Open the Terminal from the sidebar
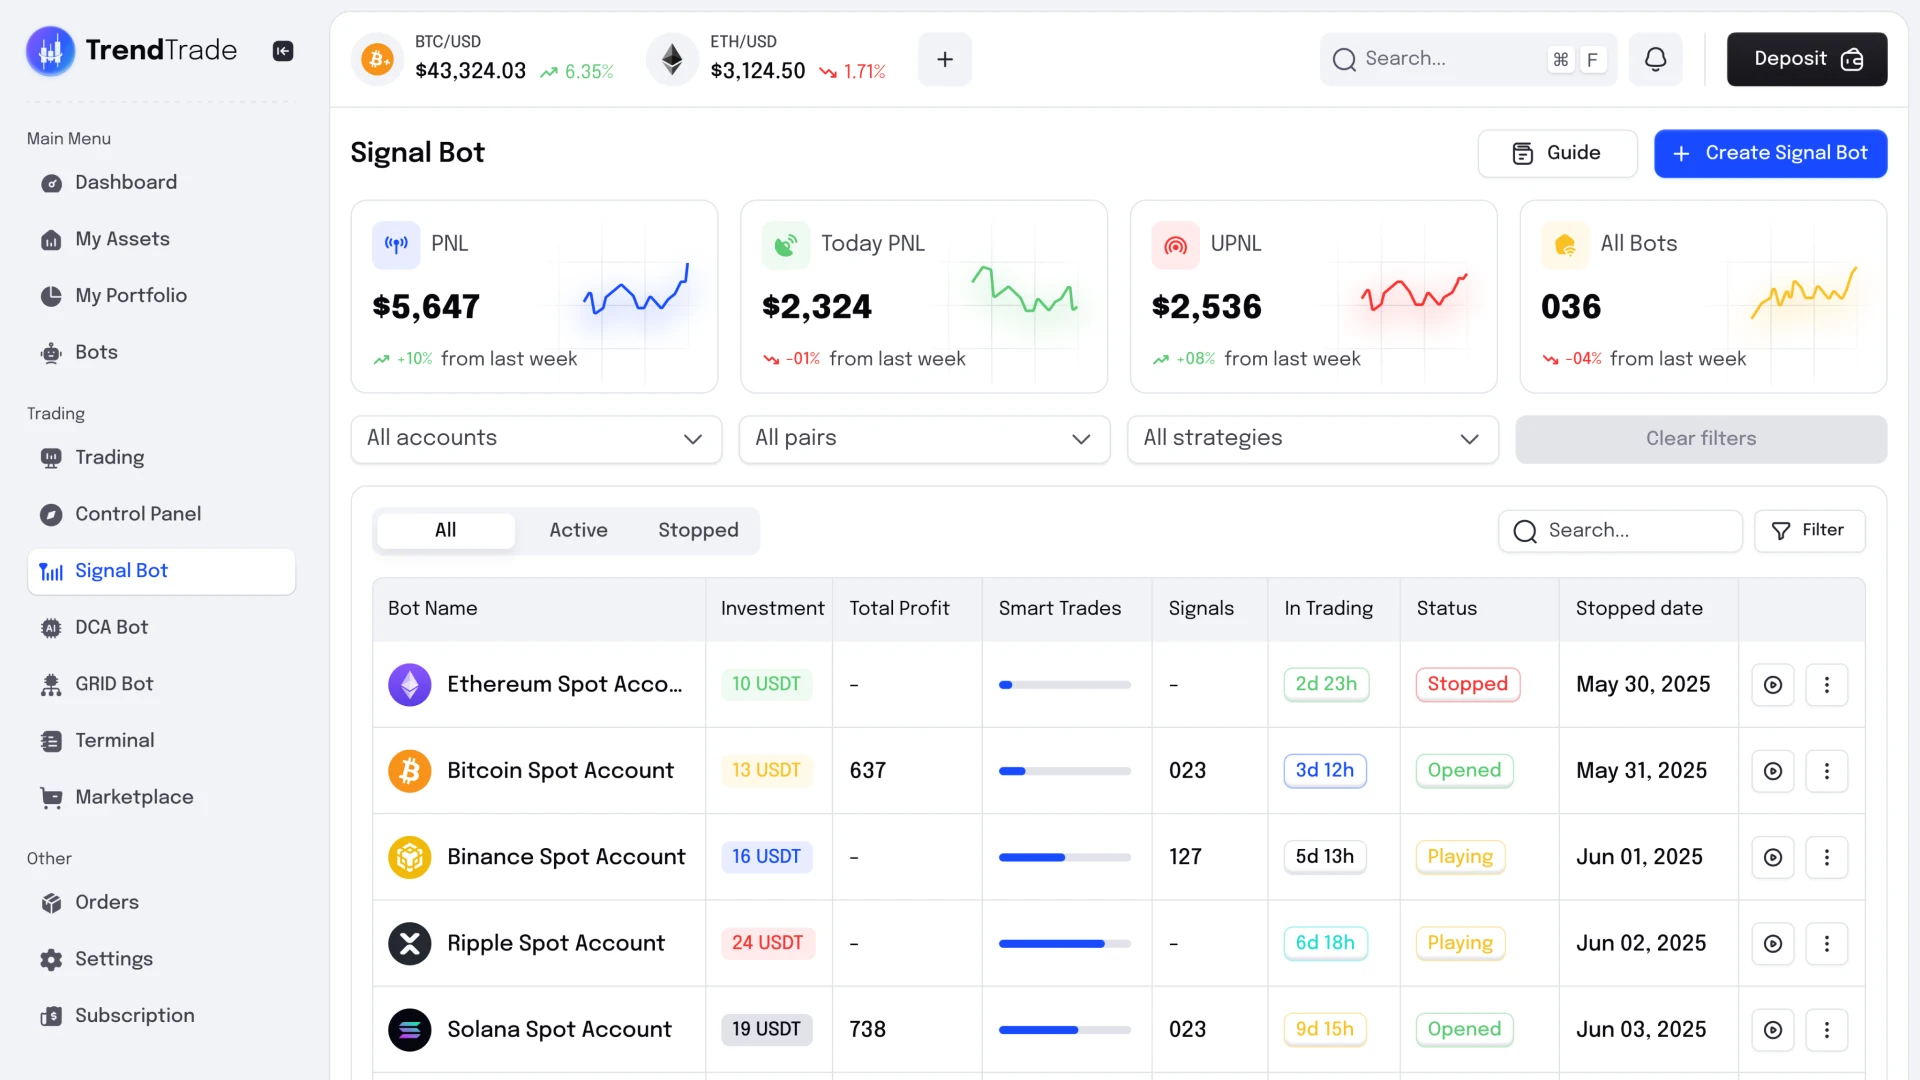The width and height of the screenshot is (1920, 1080). [x=113, y=740]
